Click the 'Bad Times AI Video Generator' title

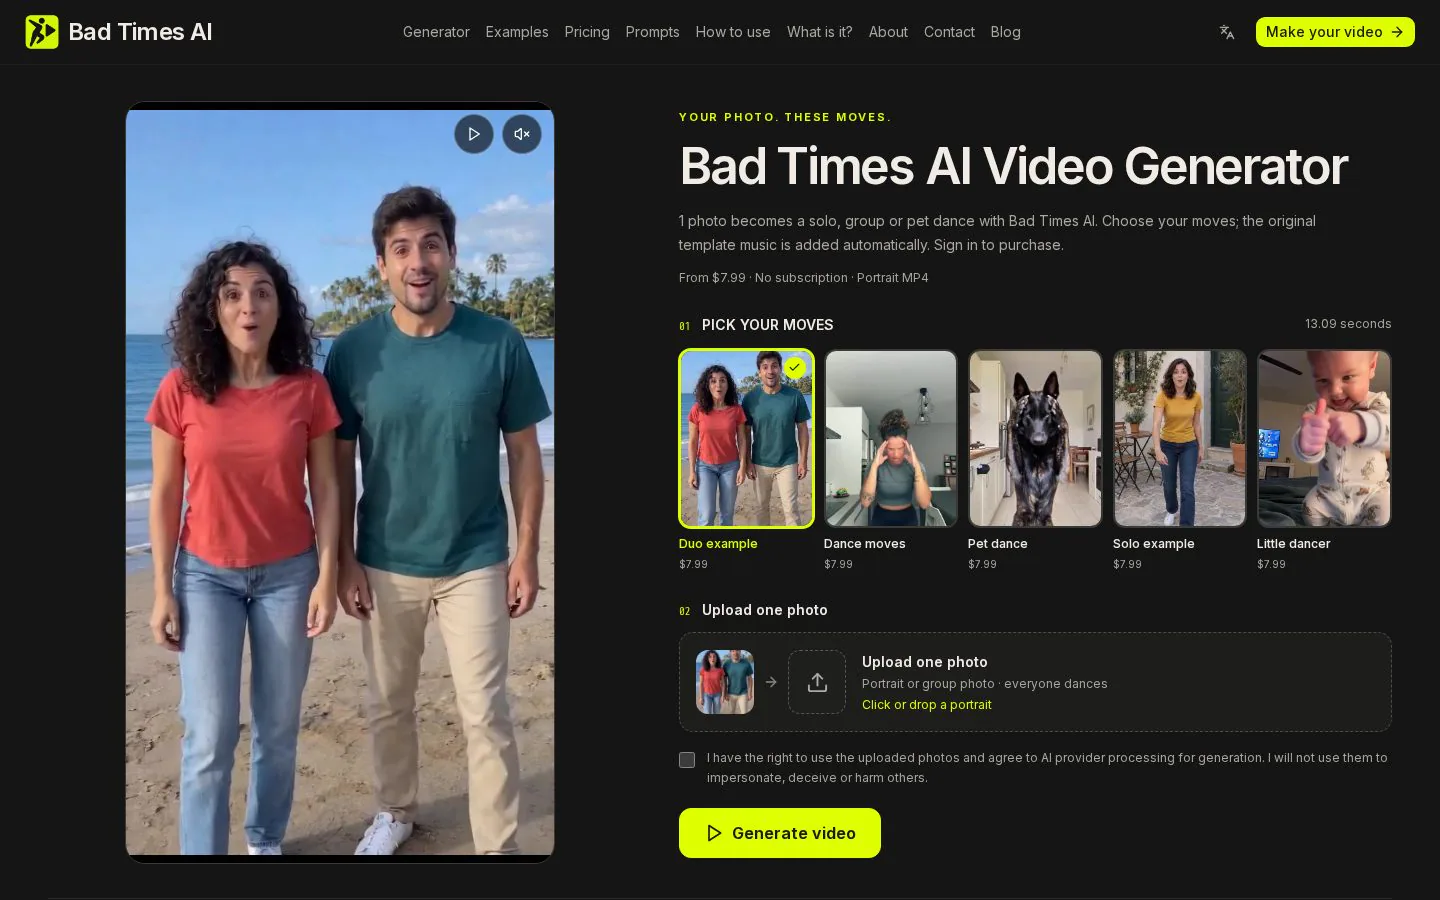coord(1014,166)
